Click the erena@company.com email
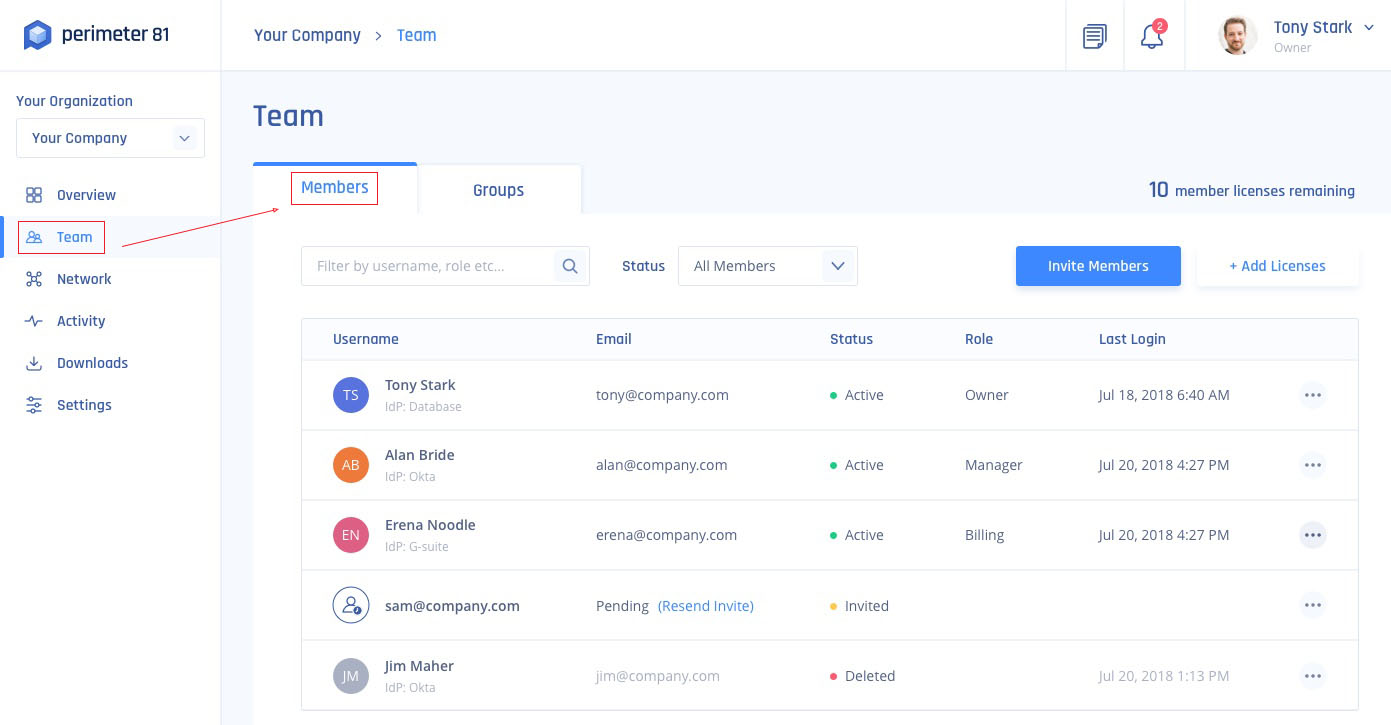This screenshot has height=725, width=1391. tap(666, 535)
